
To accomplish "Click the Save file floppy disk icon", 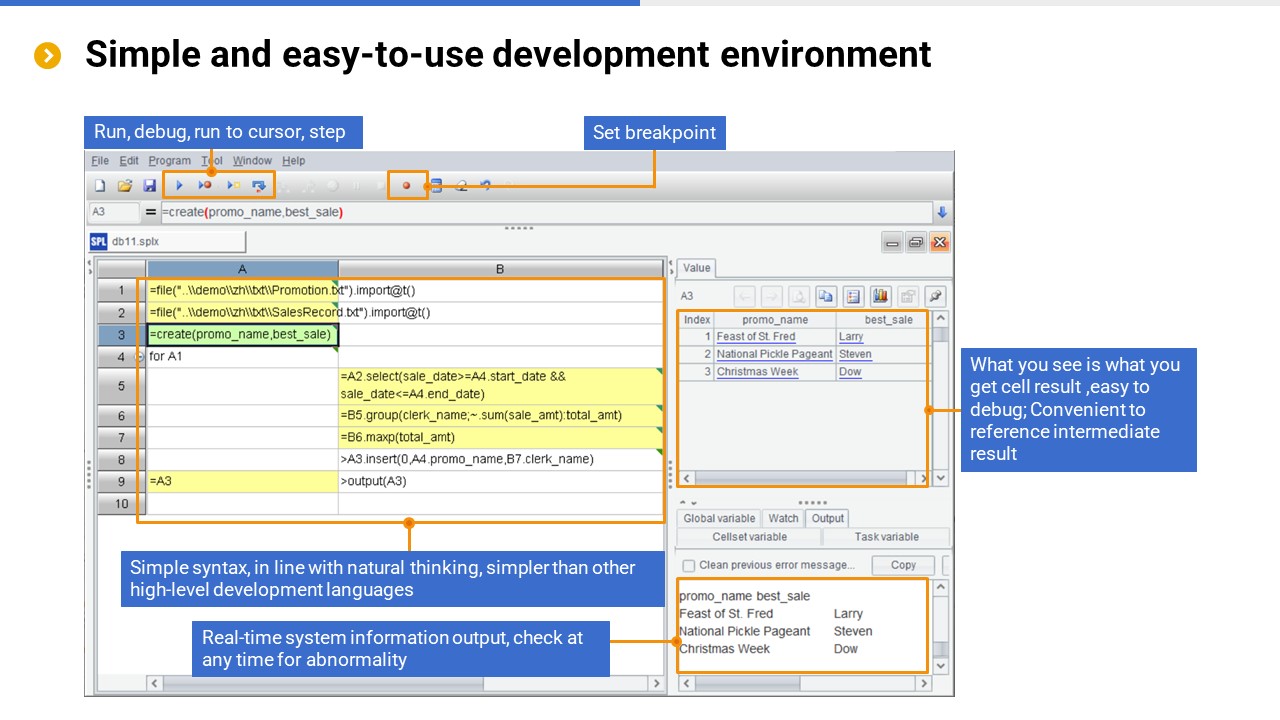I will point(150,185).
